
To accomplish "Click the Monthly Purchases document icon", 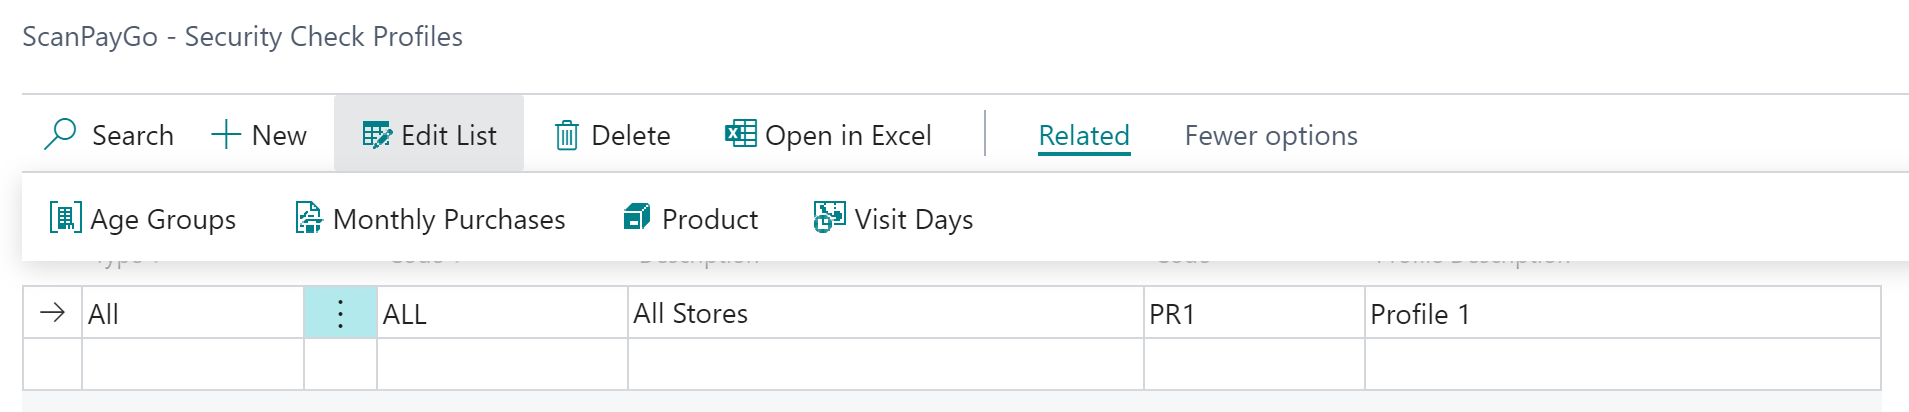I will [308, 217].
